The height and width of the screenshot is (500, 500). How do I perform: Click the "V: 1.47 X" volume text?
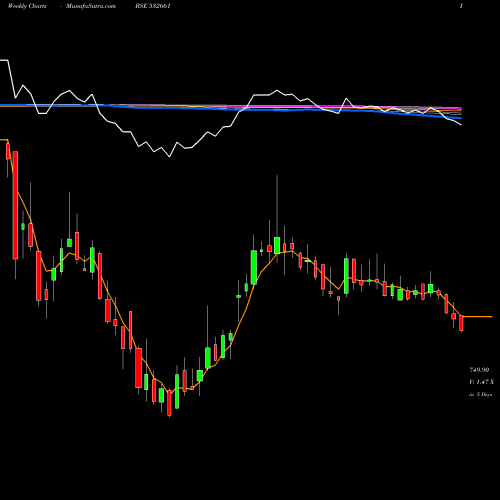481,382
